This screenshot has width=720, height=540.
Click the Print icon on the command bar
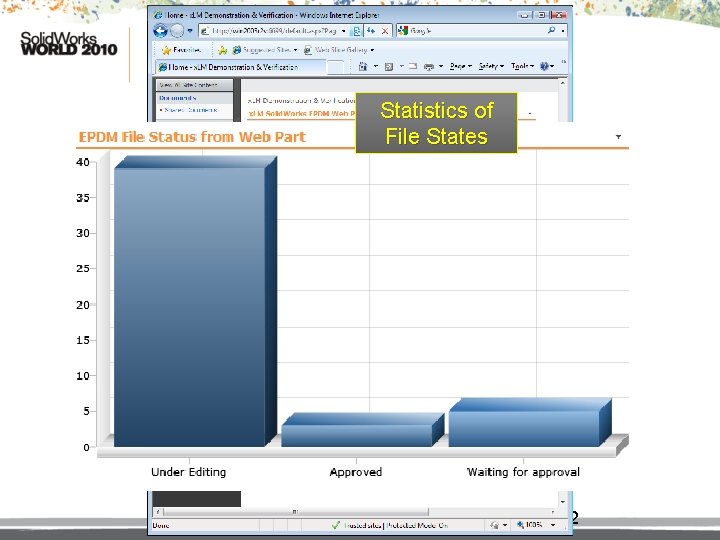tap(429, 67)
